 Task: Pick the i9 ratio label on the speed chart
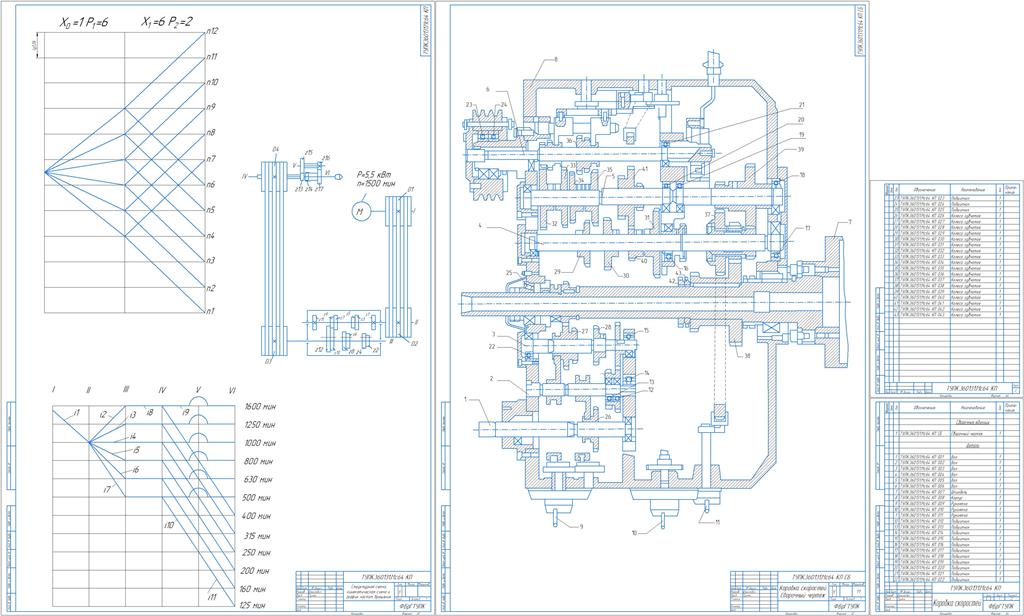click(x=185, y=412)
